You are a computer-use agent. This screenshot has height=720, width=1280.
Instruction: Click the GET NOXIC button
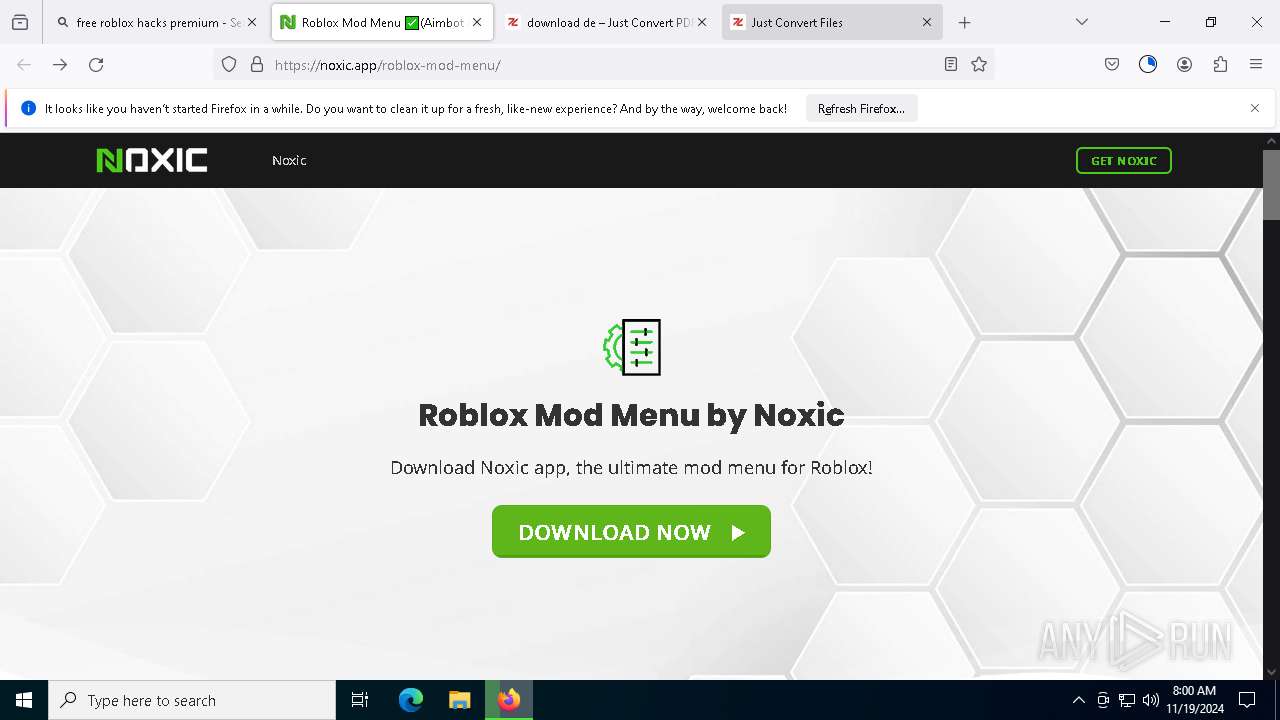pos(1124,160)
